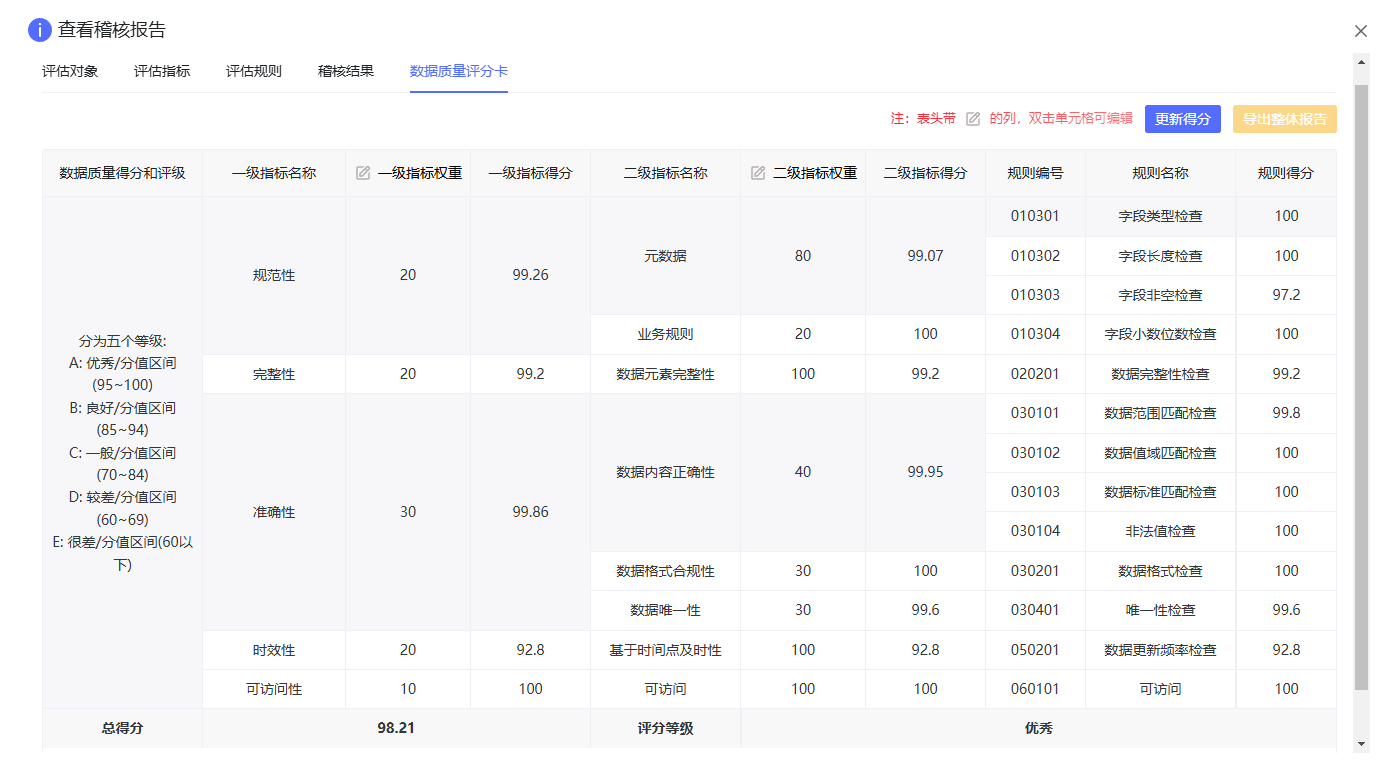Screen dimensions: 1395x770
Task: Click edit icon in 一级指标权重 header
Action: [x=363, y=173]
